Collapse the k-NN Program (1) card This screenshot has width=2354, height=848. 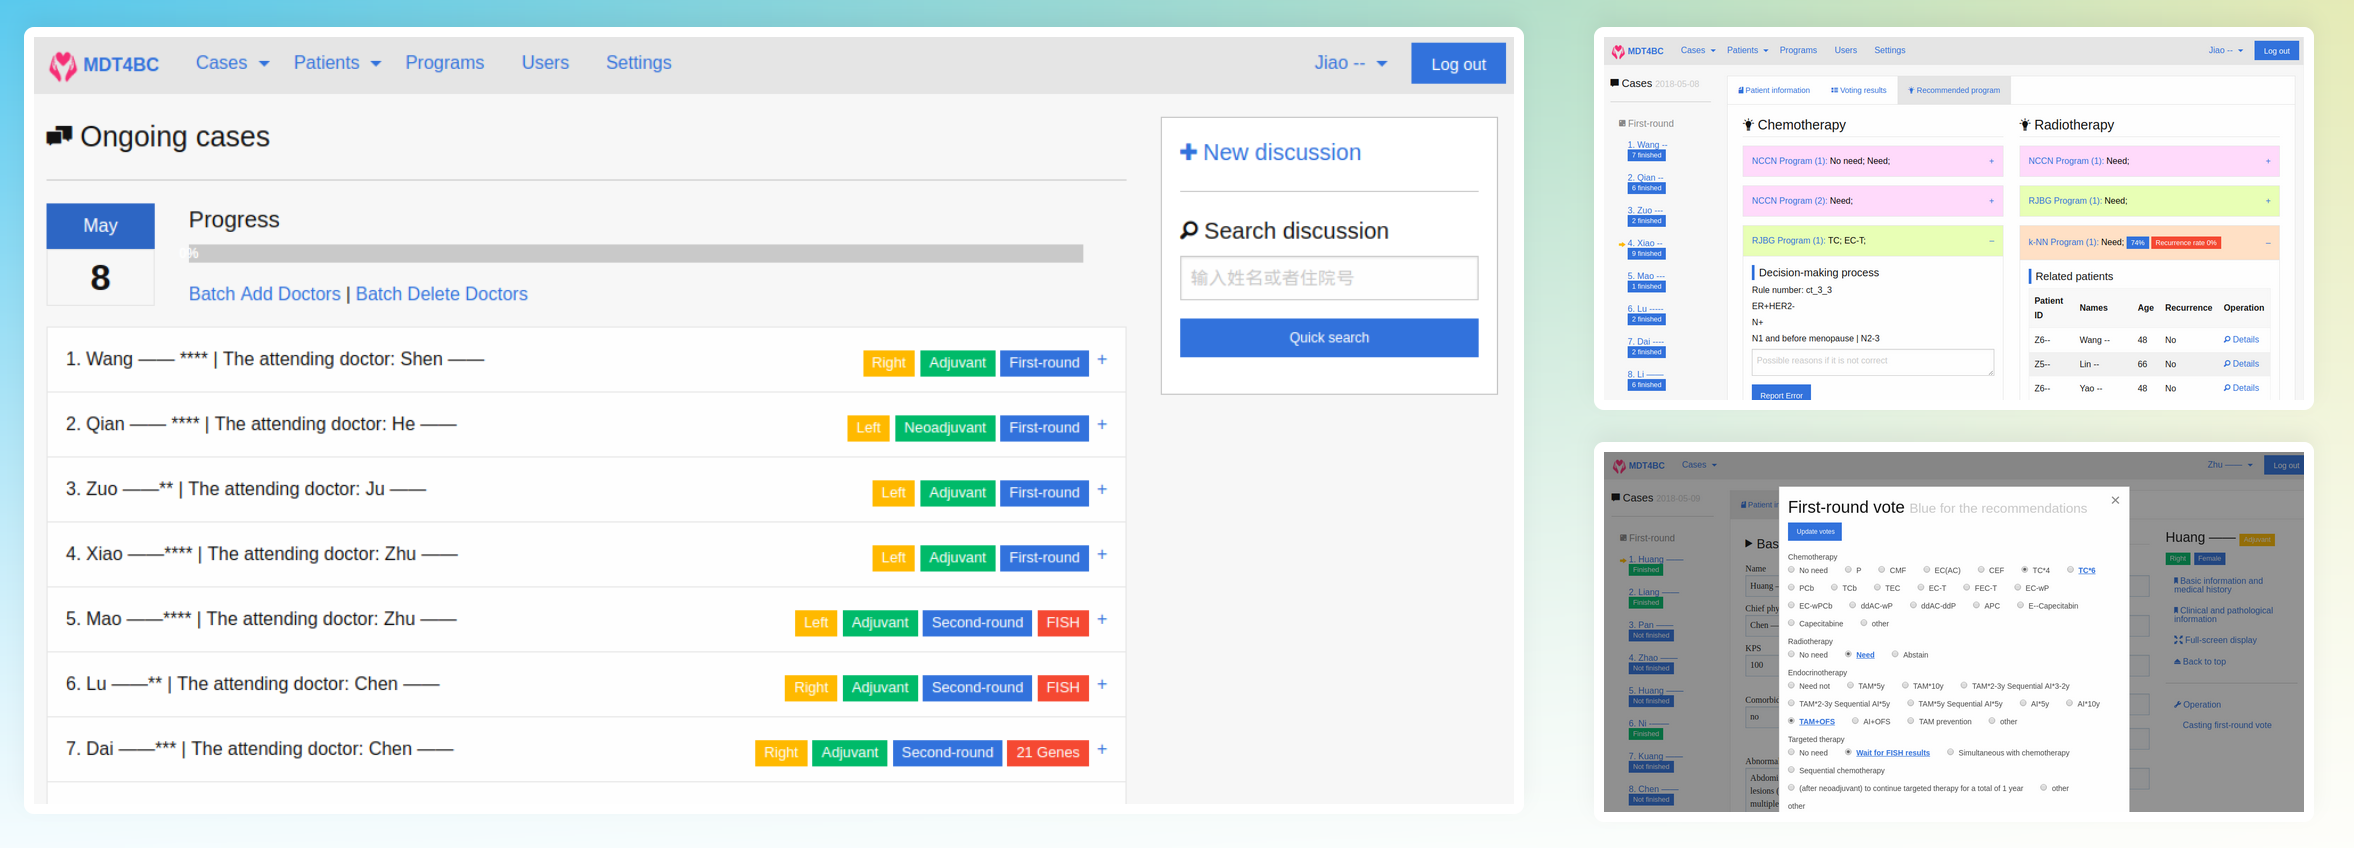[x=2268, y=243]
